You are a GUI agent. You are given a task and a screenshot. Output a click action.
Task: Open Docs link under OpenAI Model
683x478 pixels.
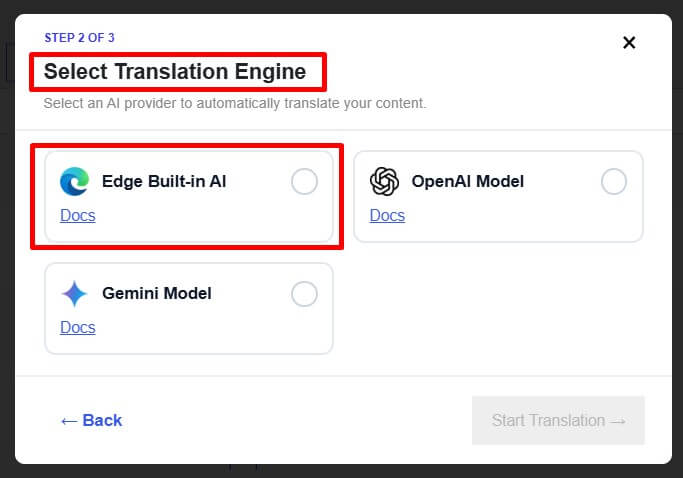(387, 215)
